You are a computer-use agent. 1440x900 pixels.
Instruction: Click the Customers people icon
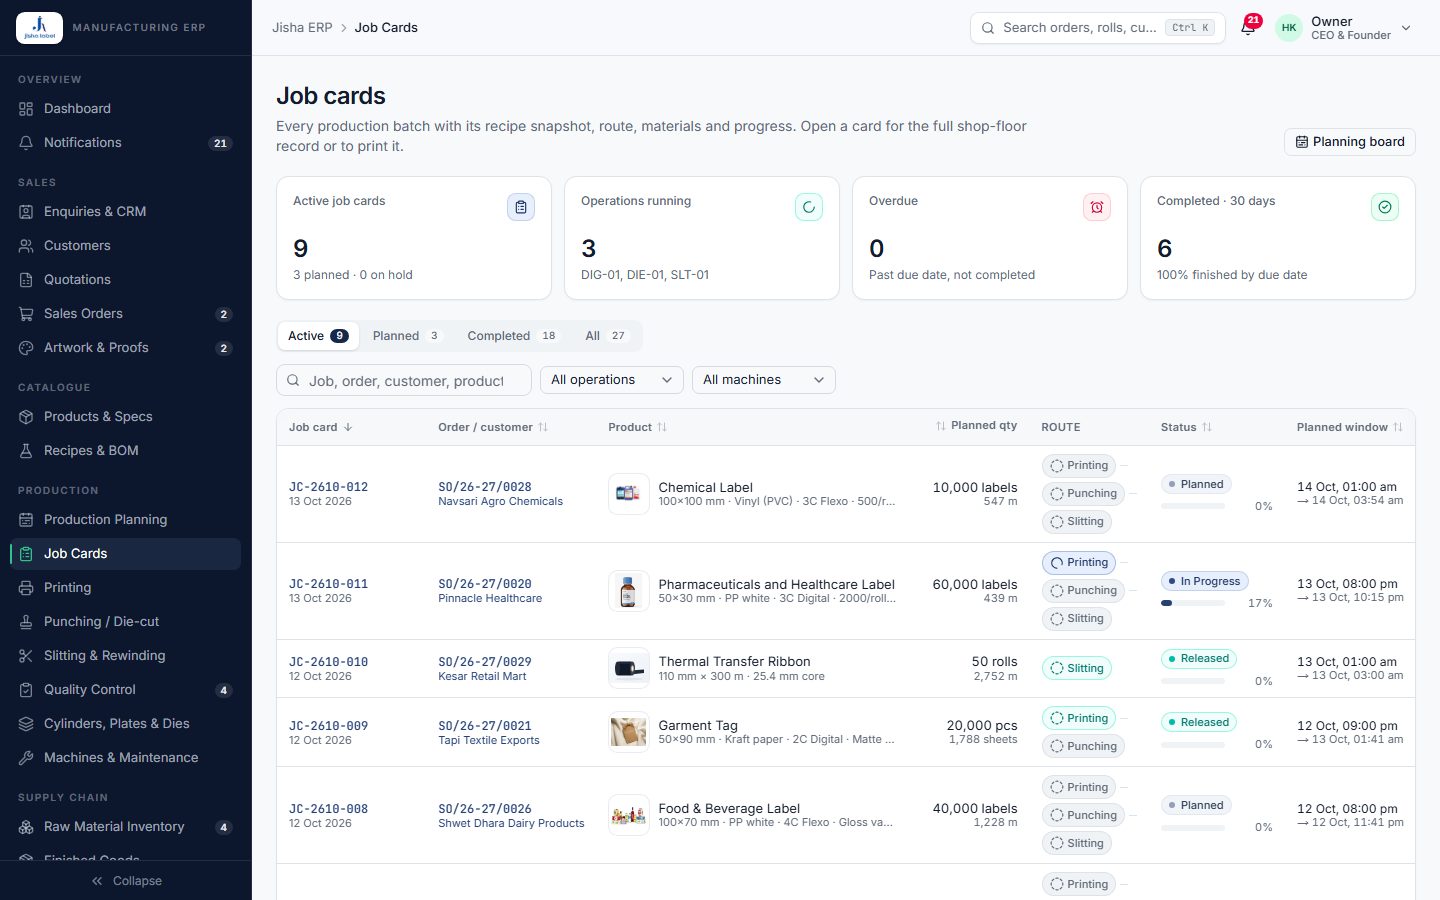click(26, 246)
